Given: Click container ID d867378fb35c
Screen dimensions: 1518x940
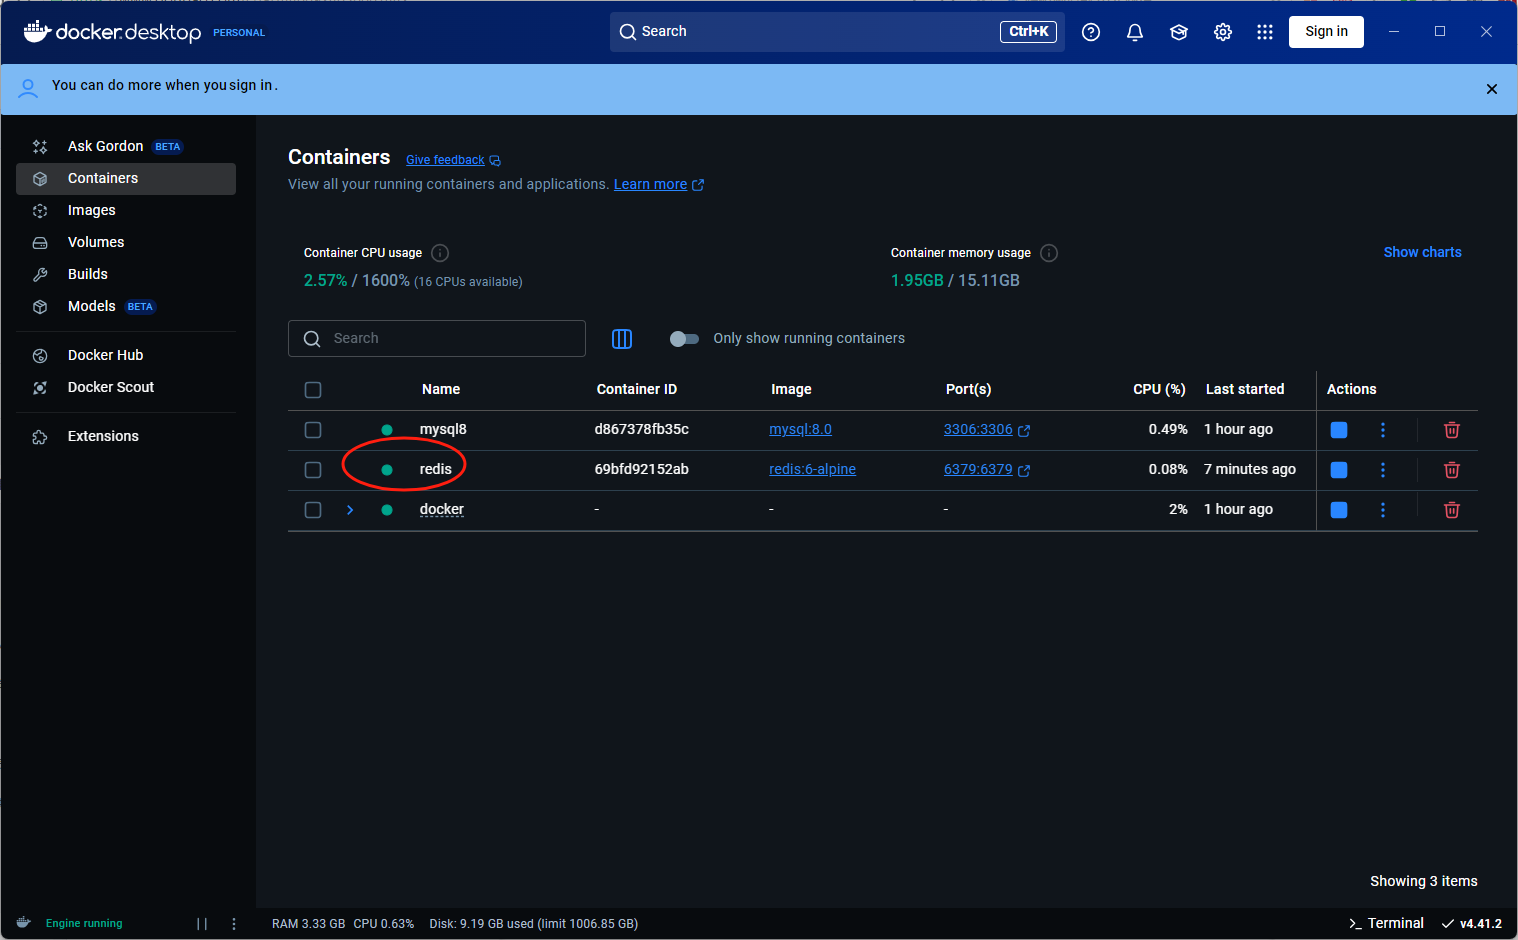Looking at the screenshot, I should click(641, 429).
